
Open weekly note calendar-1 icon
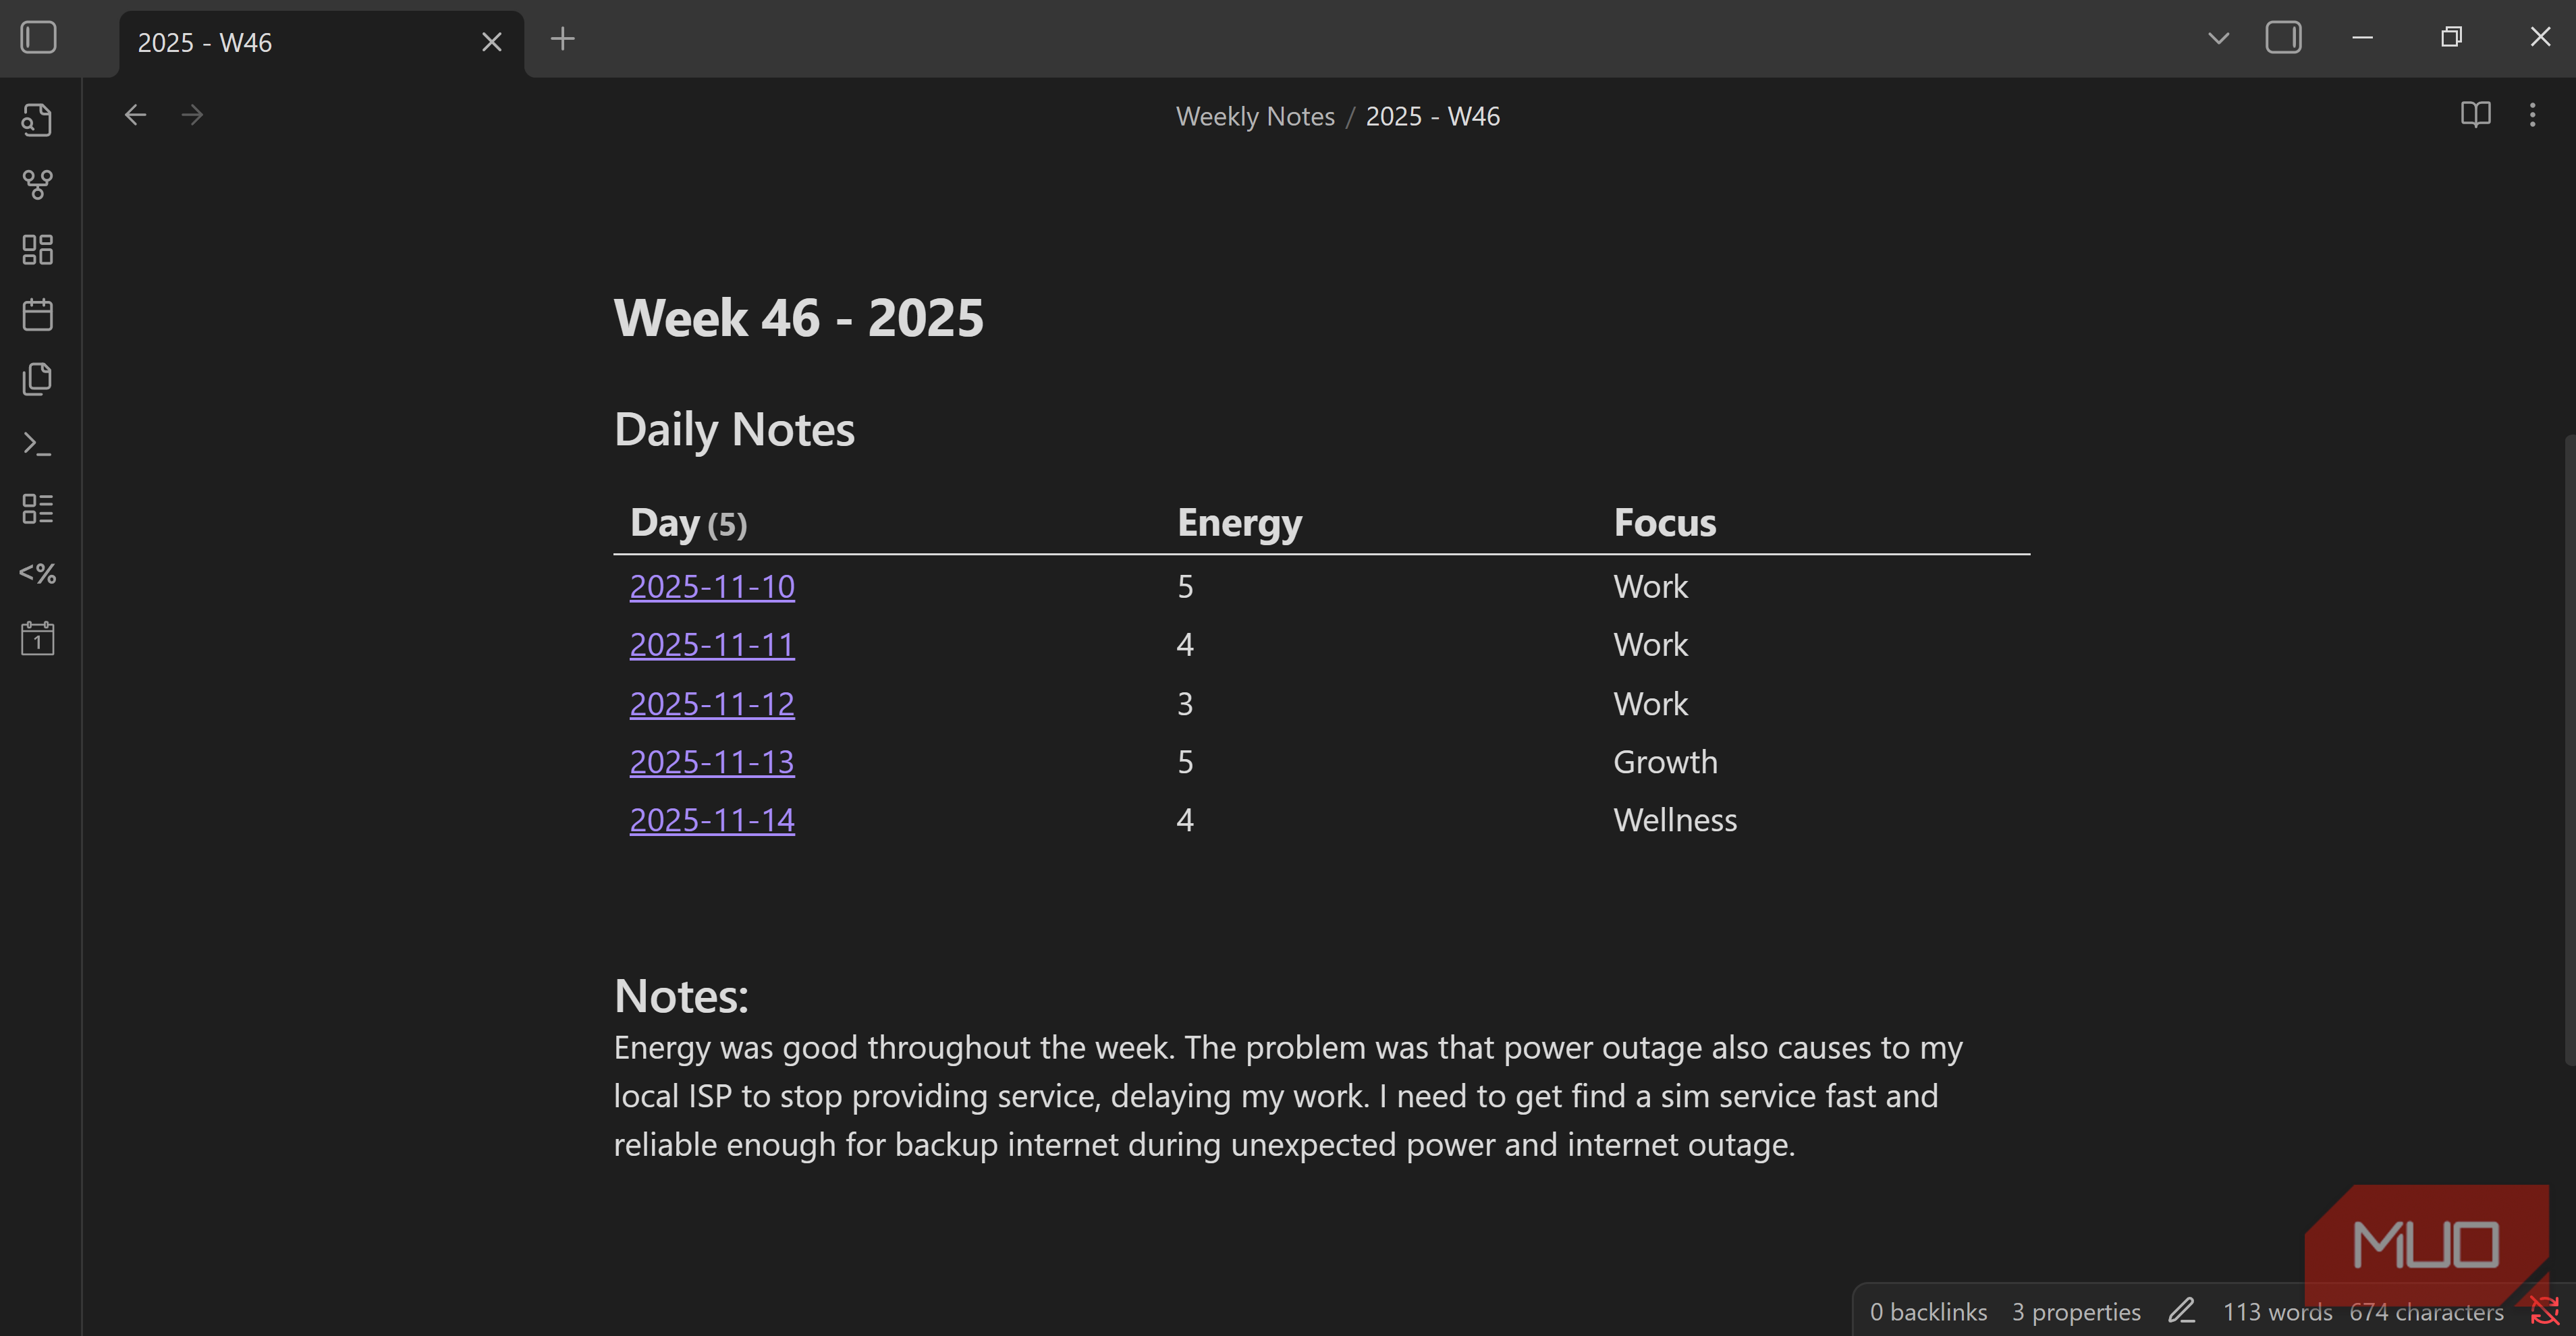(x=37, y=638)
